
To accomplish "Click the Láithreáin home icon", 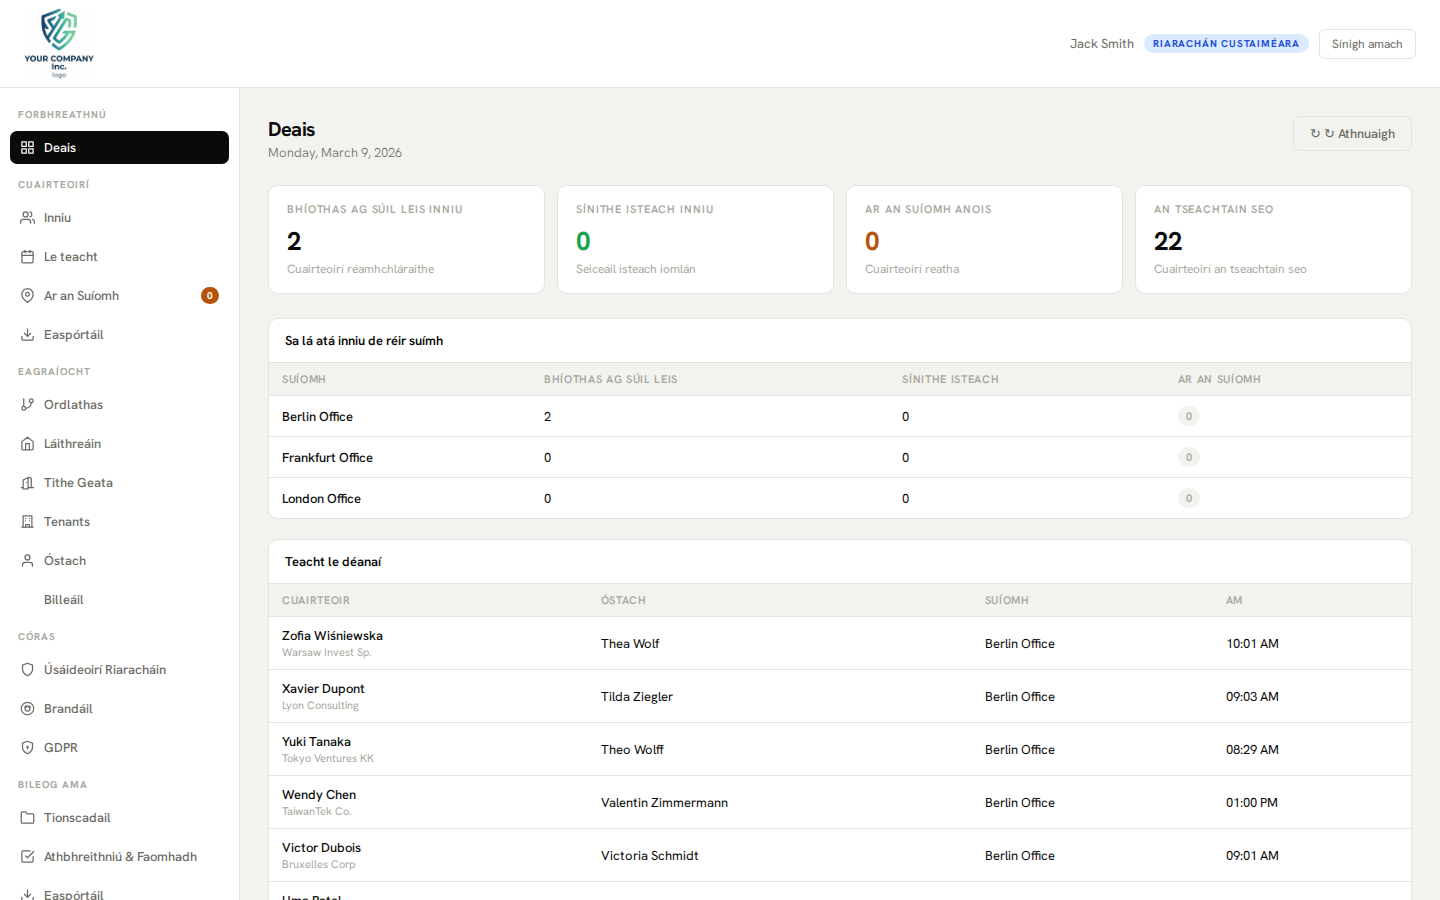I will (28, 444).
